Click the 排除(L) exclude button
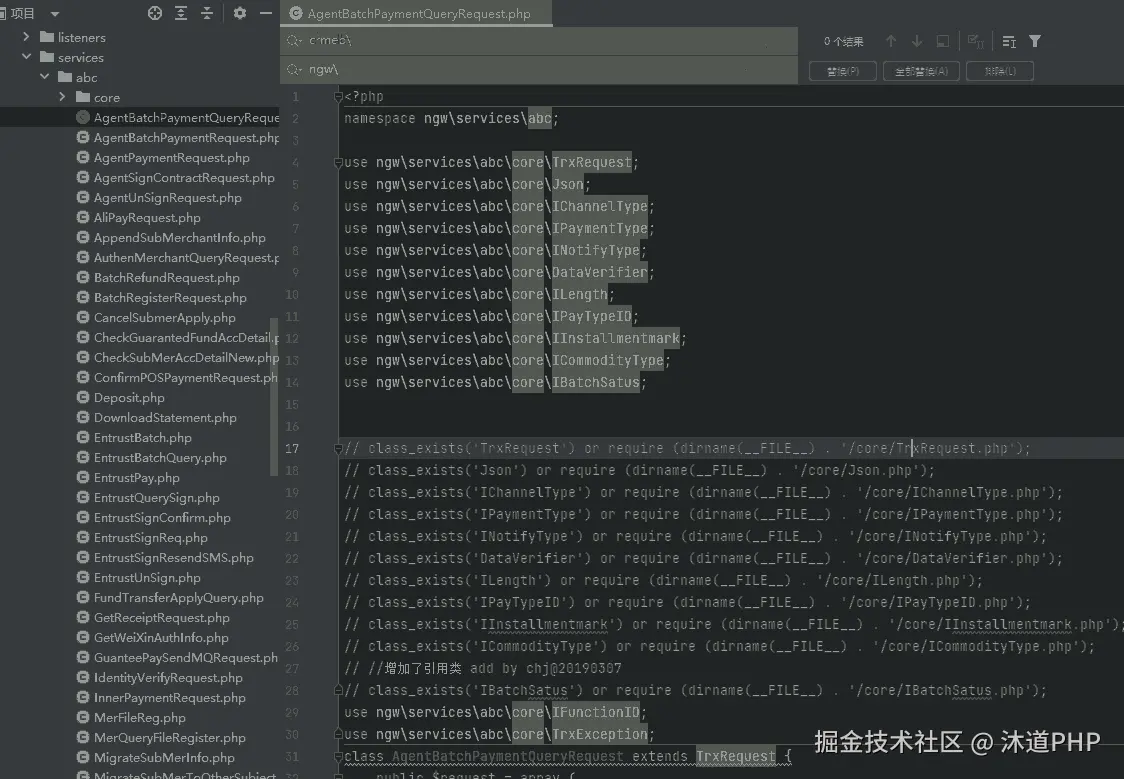1124x779 pixels. click(x=1000, y=71)
